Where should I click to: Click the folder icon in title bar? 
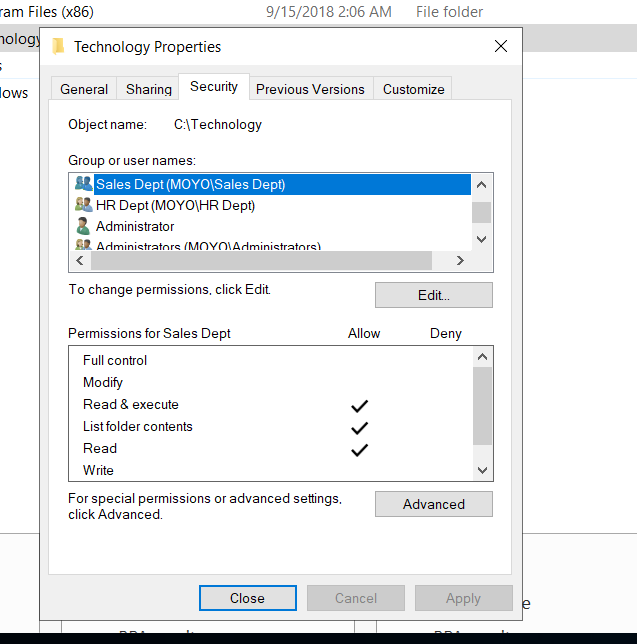59,46
